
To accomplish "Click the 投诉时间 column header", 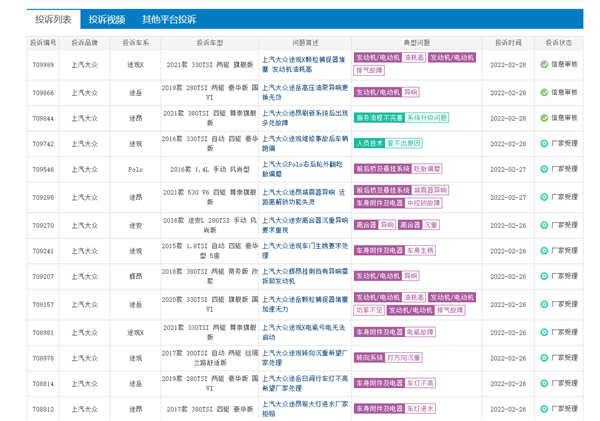I will tap(508, 42).
